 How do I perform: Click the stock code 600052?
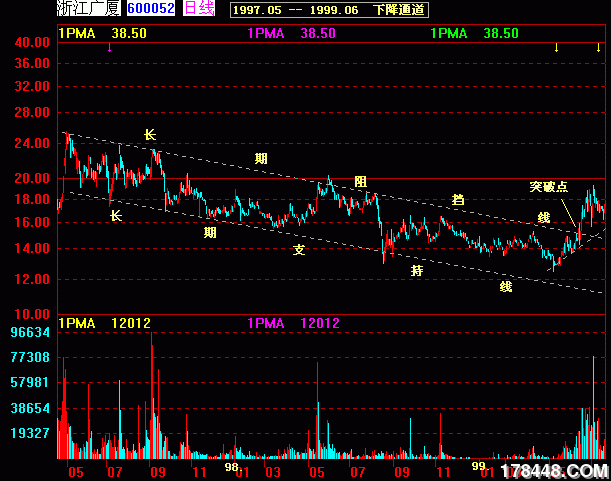click(x=152, y=9)
